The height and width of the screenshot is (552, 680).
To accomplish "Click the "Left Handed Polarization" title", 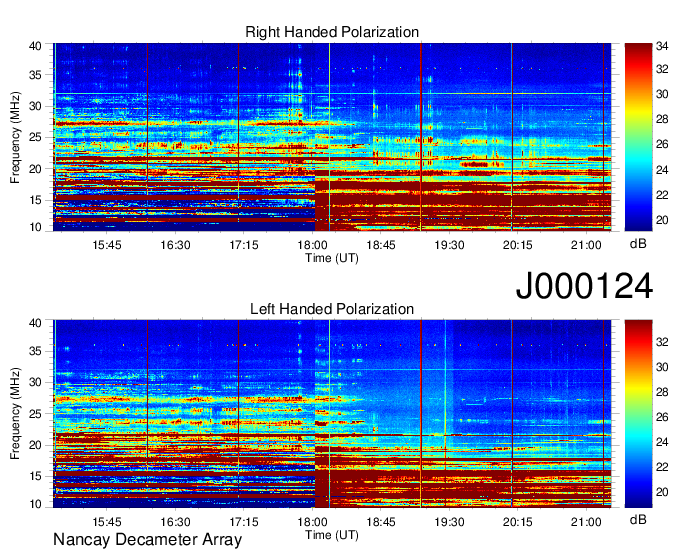I will [x=332, y=309].
